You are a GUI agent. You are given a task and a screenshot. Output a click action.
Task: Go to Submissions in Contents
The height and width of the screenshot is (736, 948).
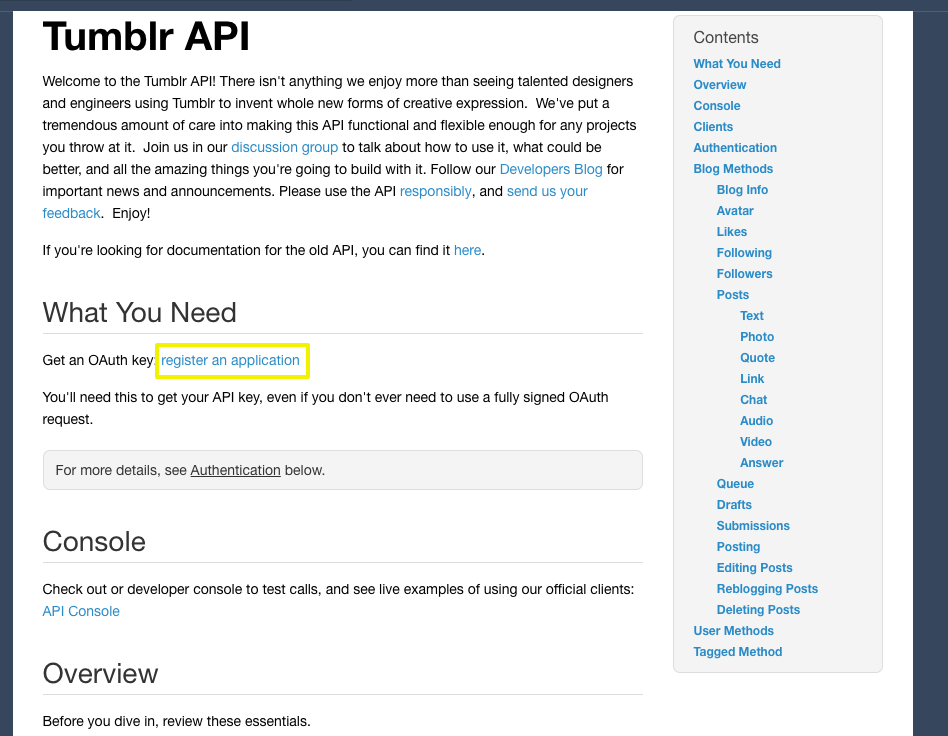(x=753, y=526)
